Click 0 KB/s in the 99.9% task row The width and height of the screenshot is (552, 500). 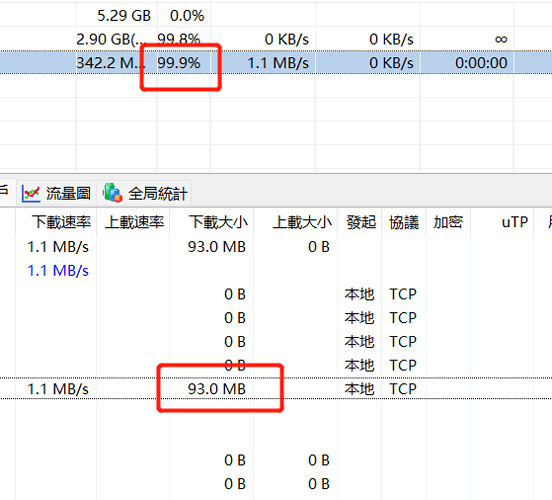point(391,63)
